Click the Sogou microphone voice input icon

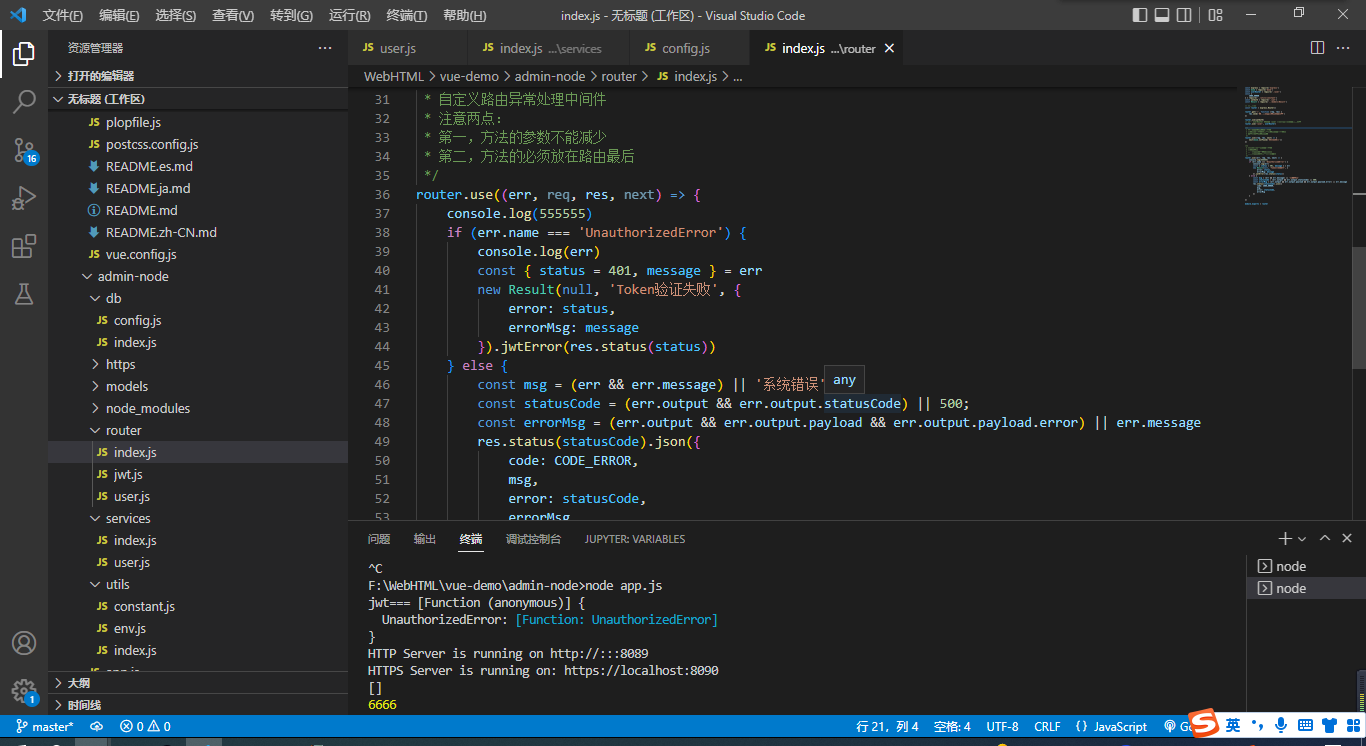click(x=1281, y=725)
